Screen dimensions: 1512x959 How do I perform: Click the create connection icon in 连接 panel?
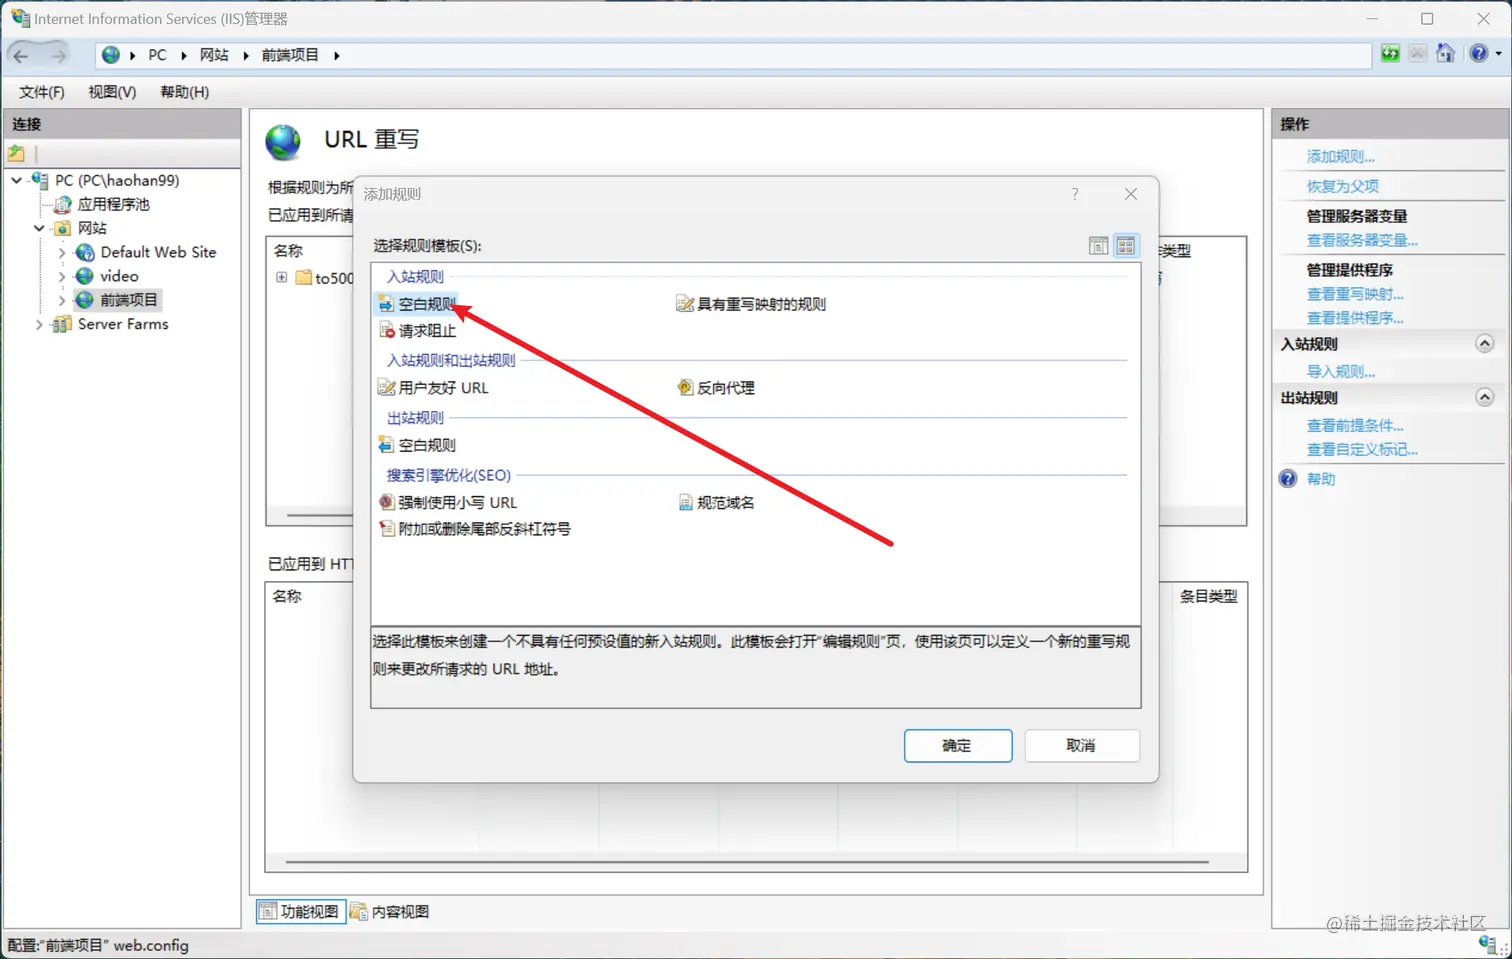coord(17,153)
